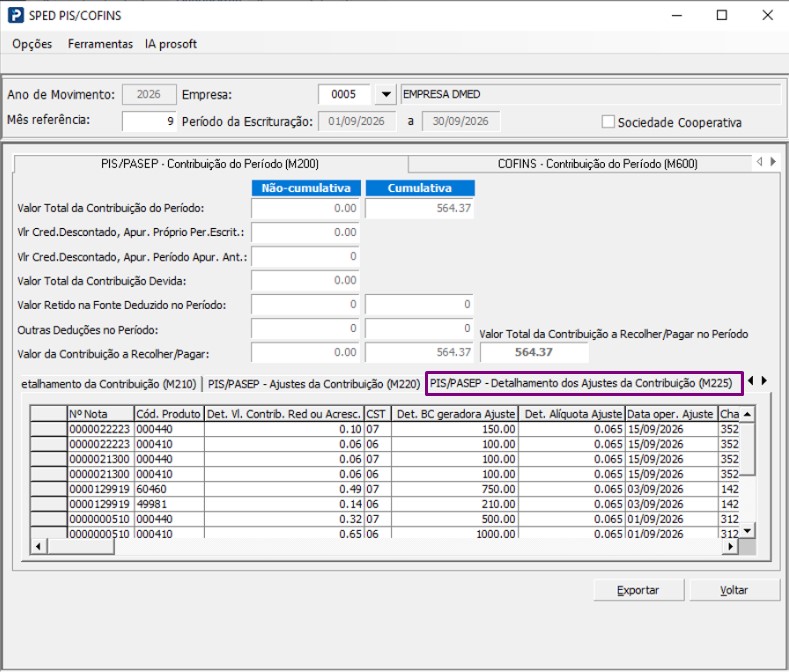Screen dimensions: 789x672
Task: Click the Não-cumulativa Valor Total da Contribuição field
Action: click(305, 208)
